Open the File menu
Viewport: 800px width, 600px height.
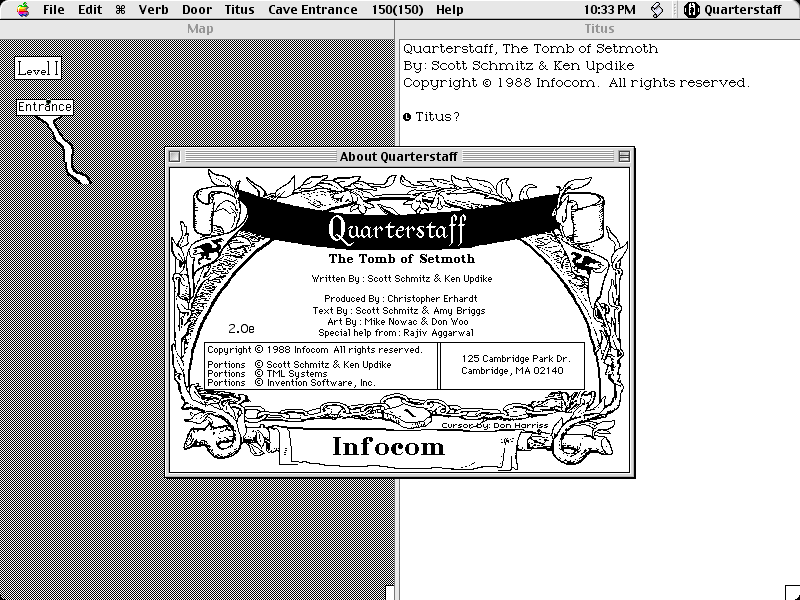pos(54,9)
